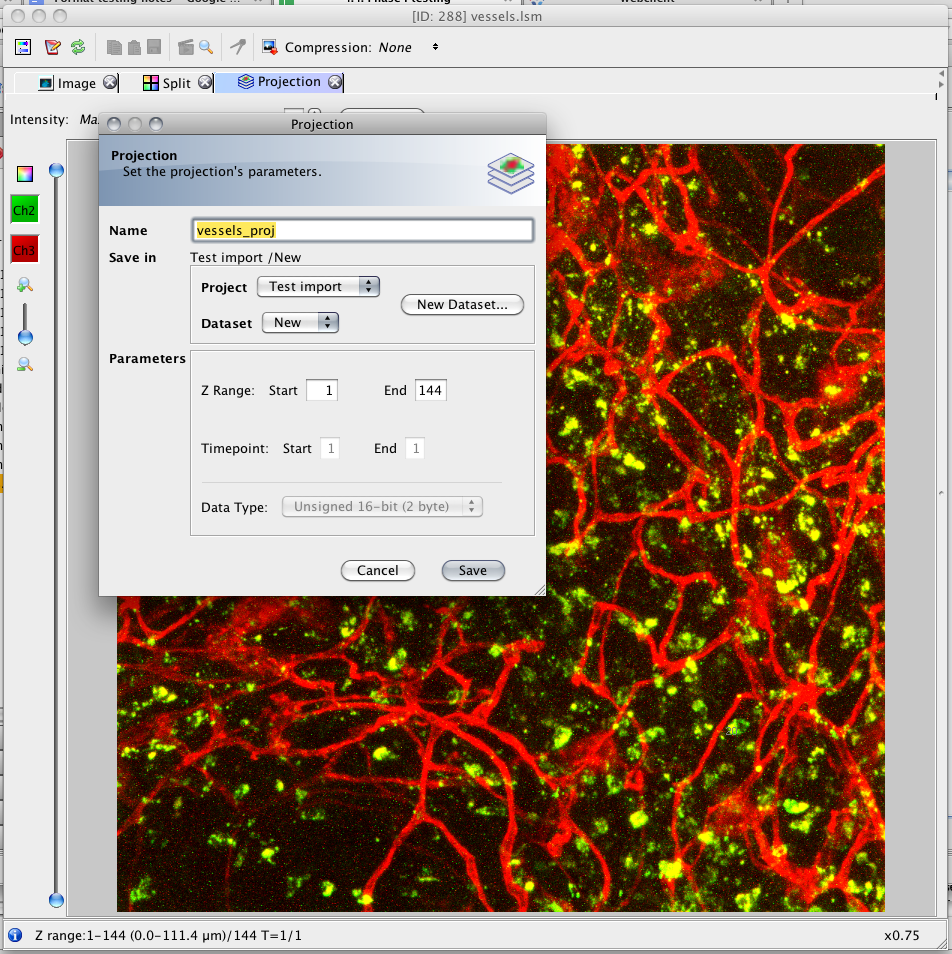
Task: Click the measurement tool toolbar icon
Action: 238,47
